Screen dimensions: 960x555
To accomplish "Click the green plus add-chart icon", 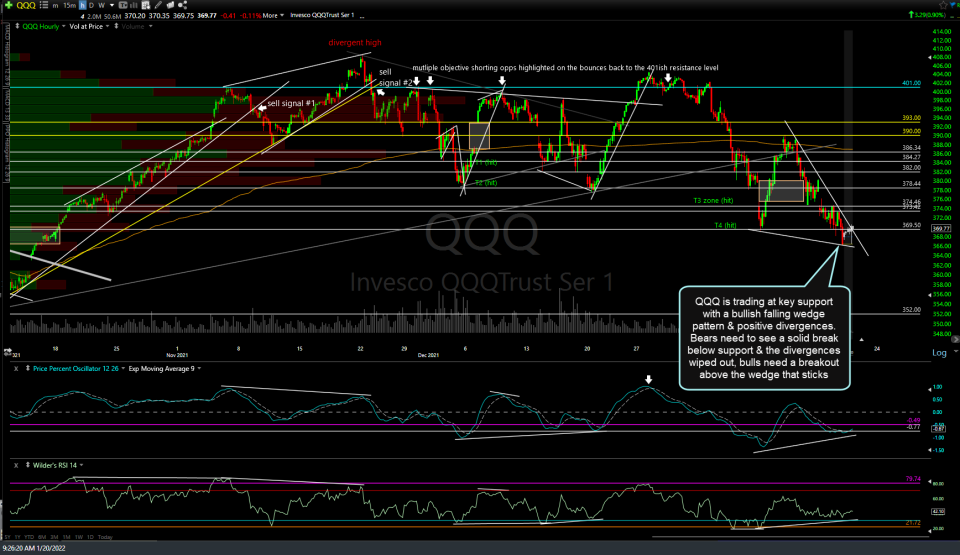I will pyautogui.click(x=9, y=5).
